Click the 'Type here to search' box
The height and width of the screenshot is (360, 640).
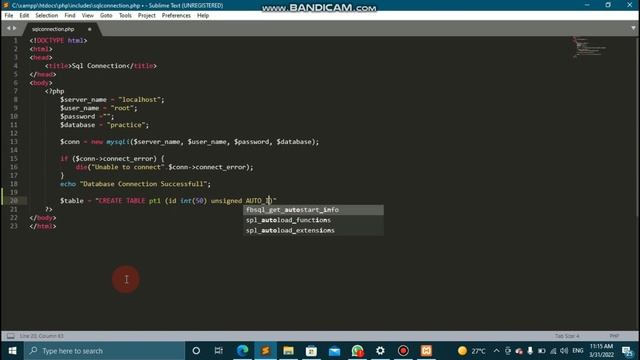(x=104, y=351)
